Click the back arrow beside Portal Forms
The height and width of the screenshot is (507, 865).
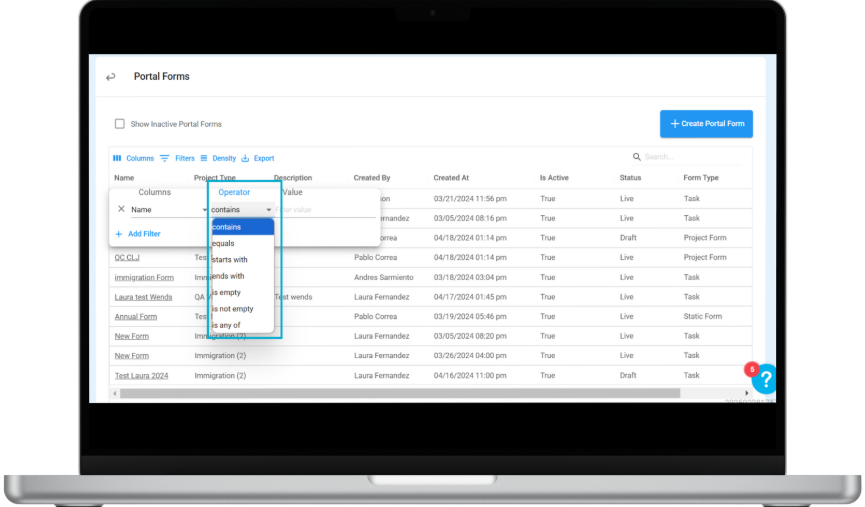111,77
